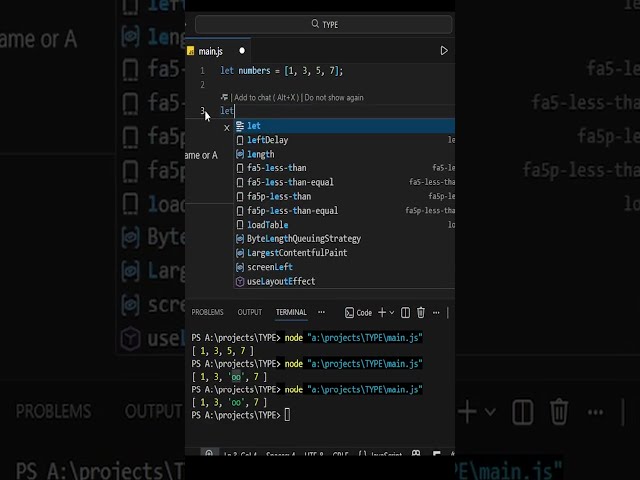
Task: Click the JS file icon on main.js tab
Action: point(191,51)
